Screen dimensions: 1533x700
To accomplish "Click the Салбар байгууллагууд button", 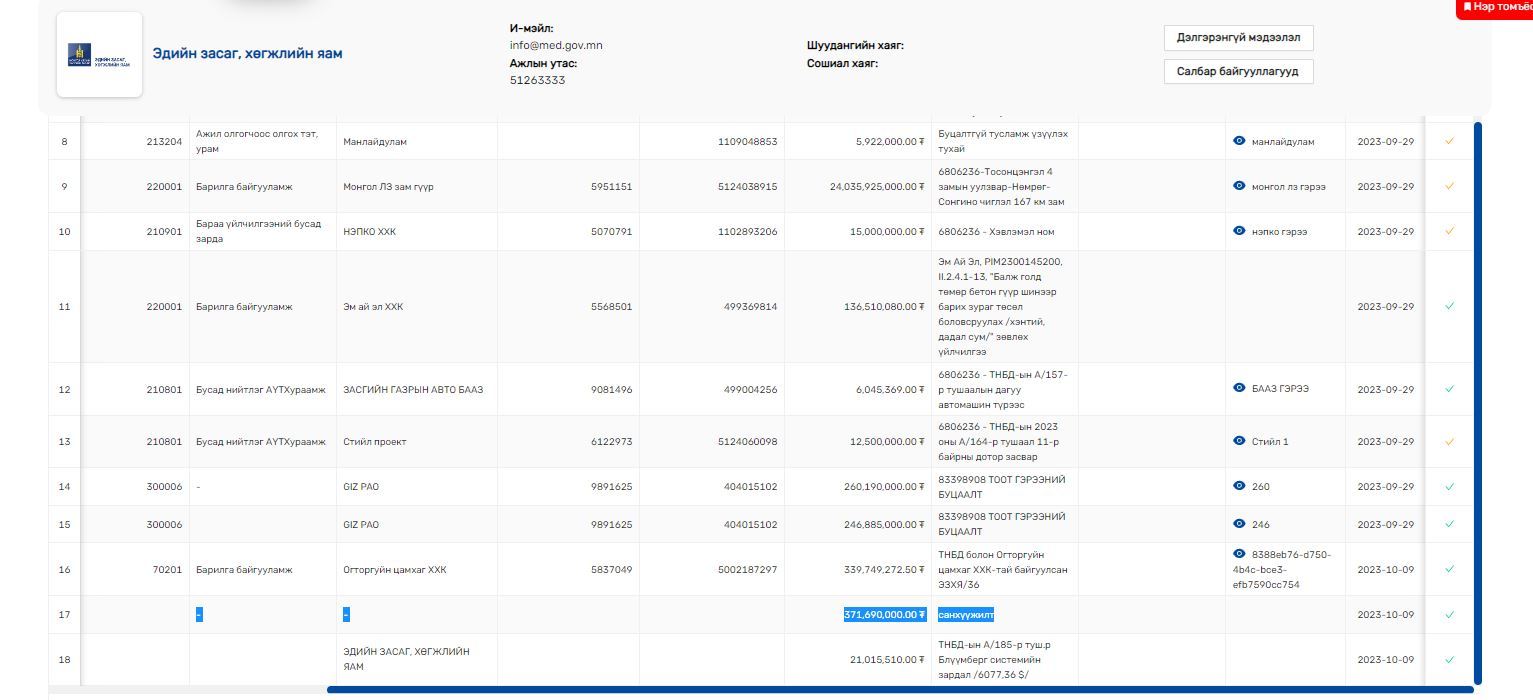I will pyautogui.click(x=1238, y=72).
